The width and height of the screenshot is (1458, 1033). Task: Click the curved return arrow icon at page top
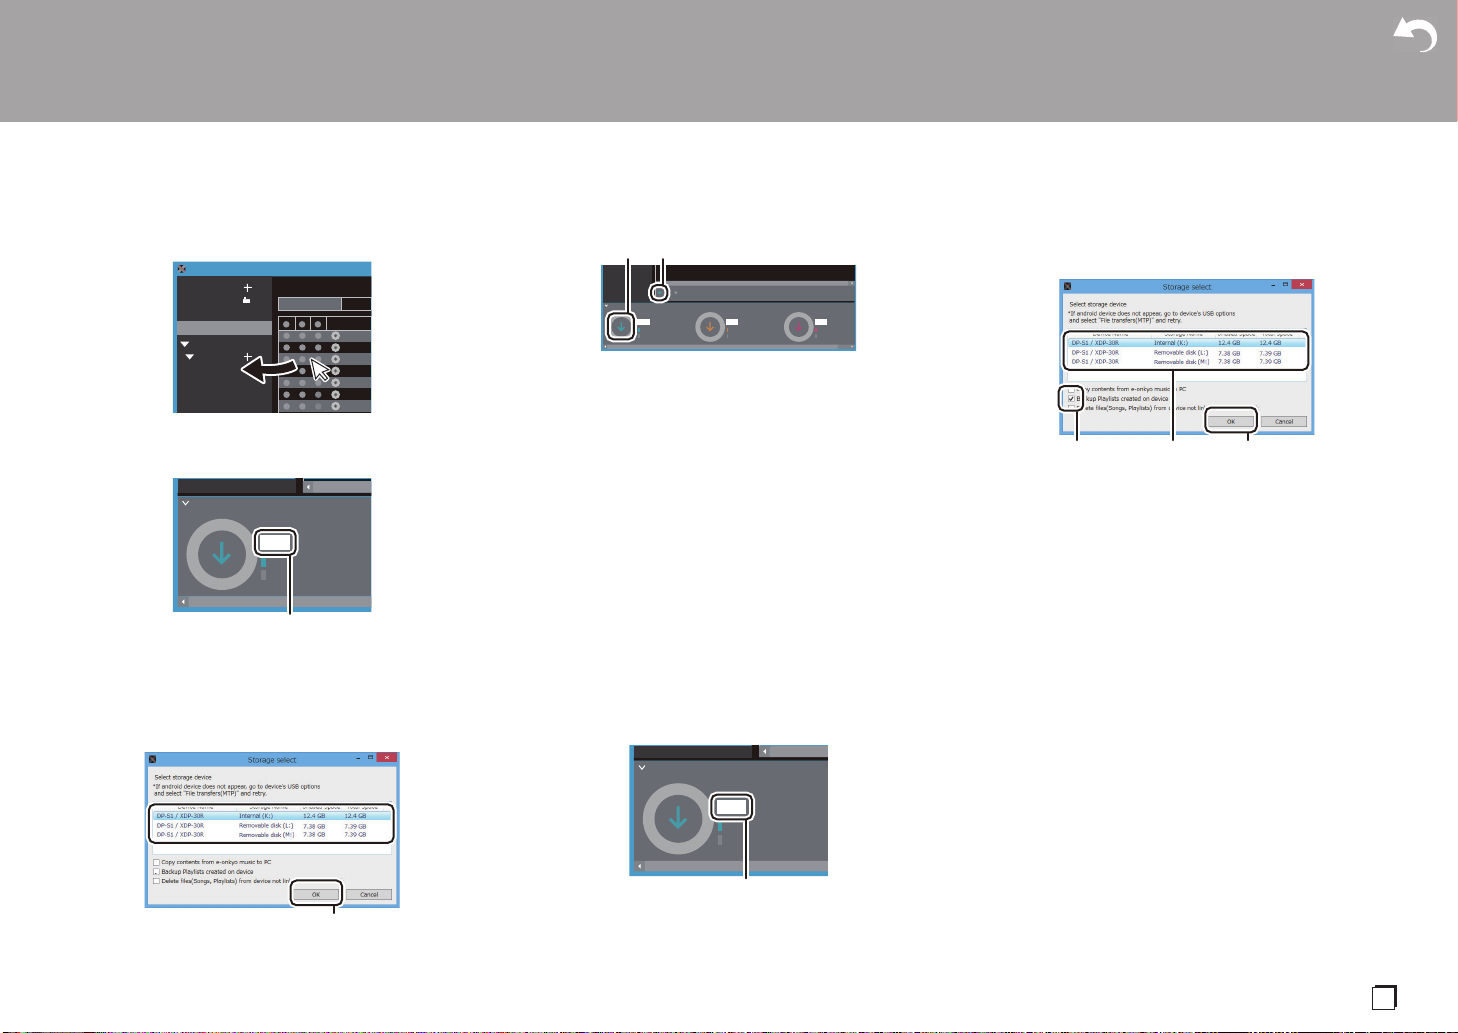click(x=1415, y=36)
